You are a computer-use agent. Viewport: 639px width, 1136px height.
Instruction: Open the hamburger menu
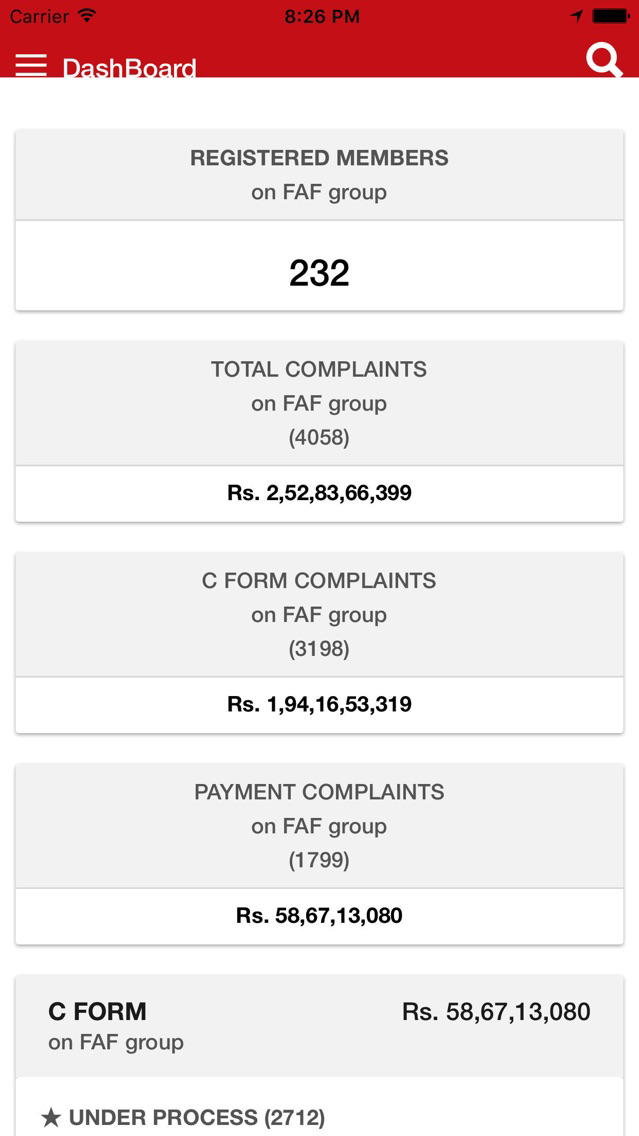(x=31, y=65)
